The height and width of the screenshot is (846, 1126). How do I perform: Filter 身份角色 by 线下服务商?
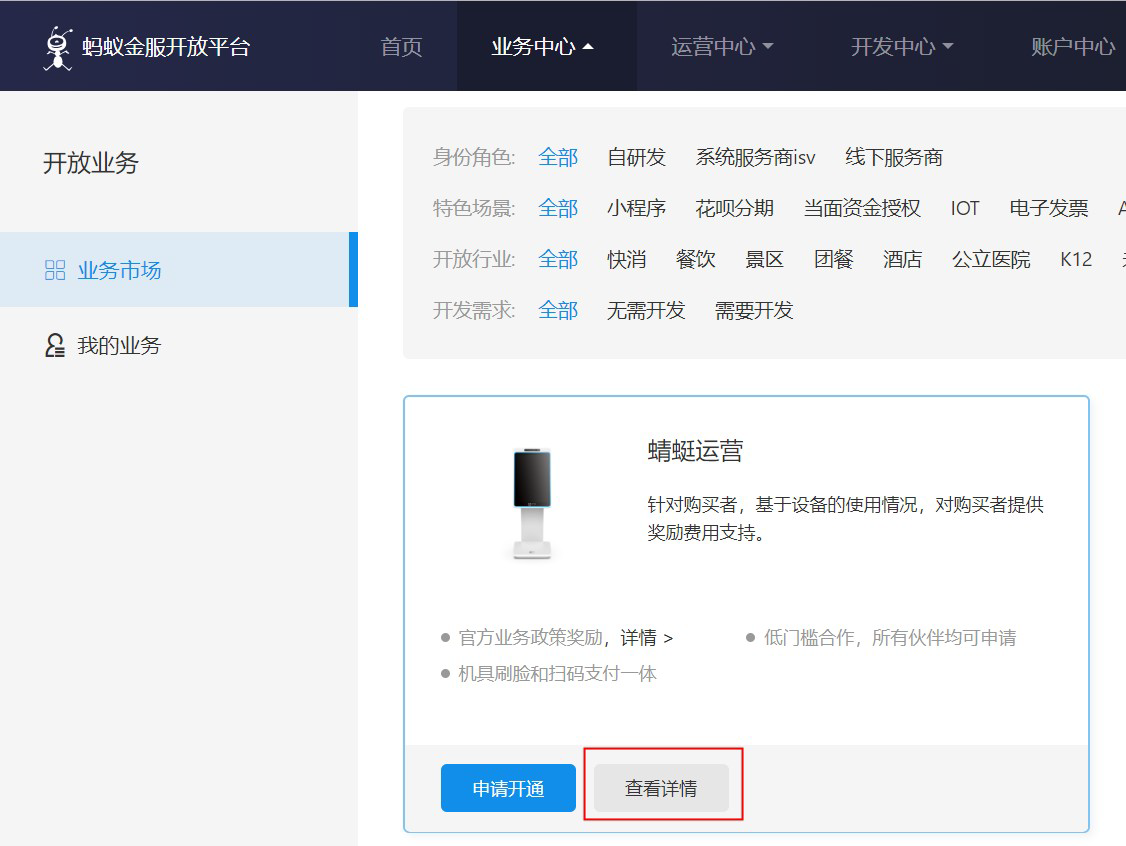(894, 157)
